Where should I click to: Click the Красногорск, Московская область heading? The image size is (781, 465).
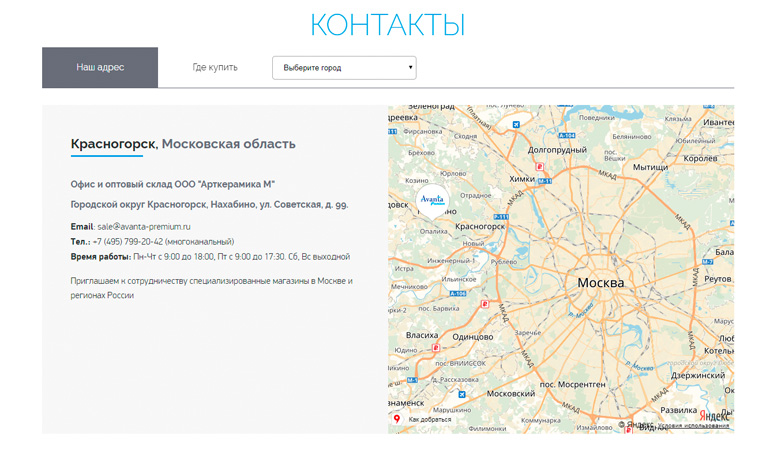(183, 144)
